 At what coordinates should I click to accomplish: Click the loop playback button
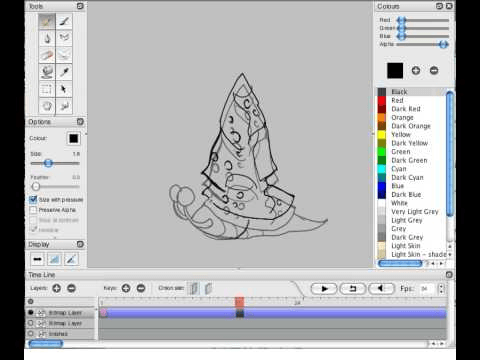click(353, 289)
